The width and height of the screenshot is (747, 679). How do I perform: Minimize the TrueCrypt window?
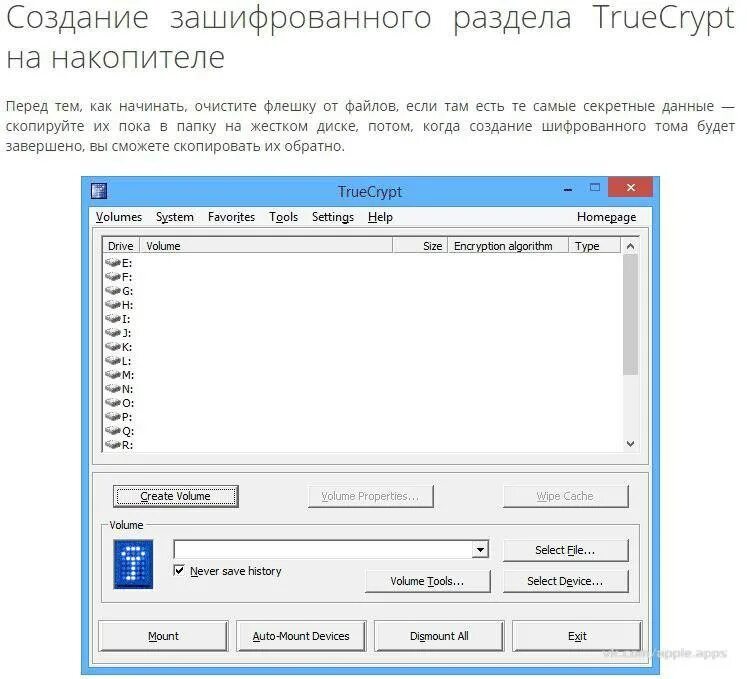568,189
